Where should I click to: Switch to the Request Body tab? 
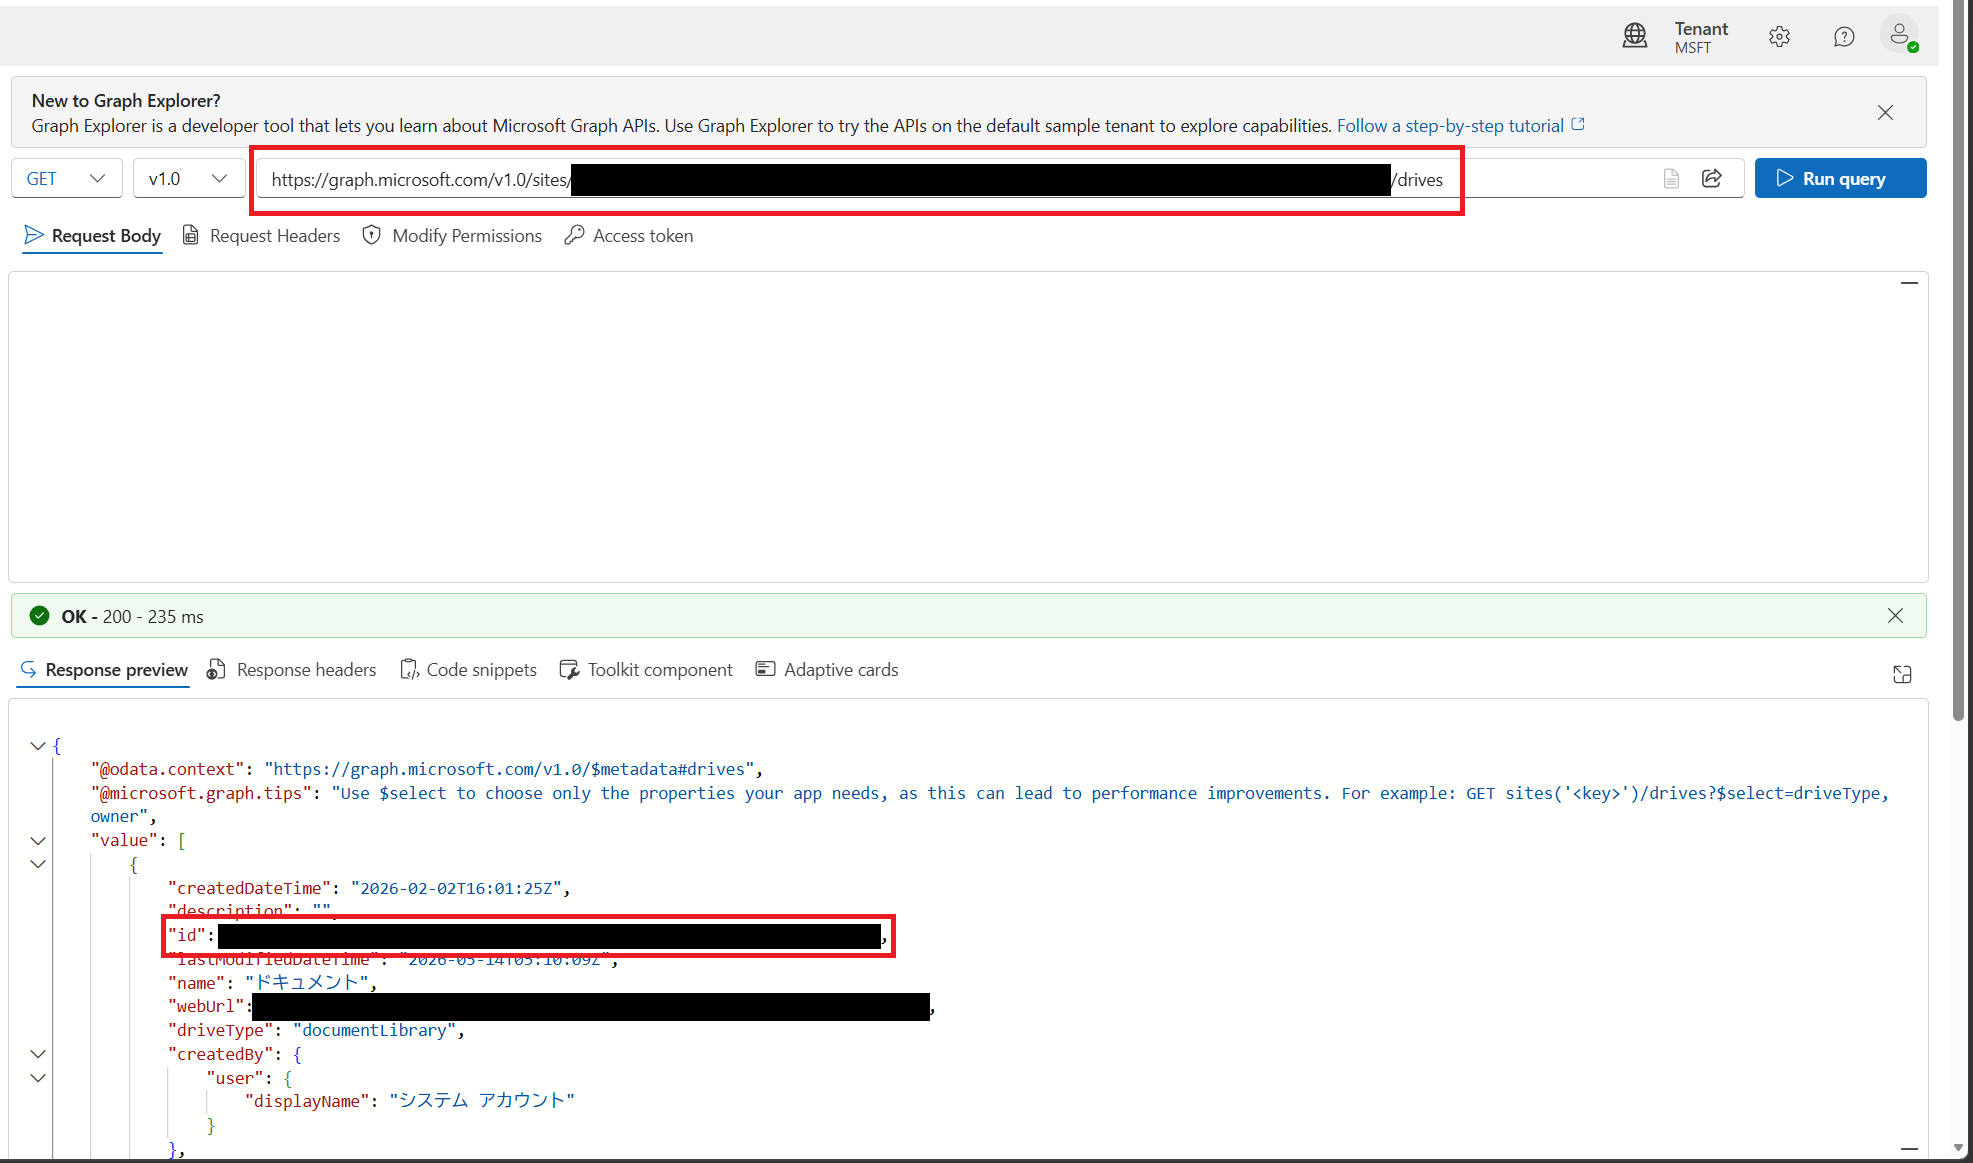click(x=93, y=236)
